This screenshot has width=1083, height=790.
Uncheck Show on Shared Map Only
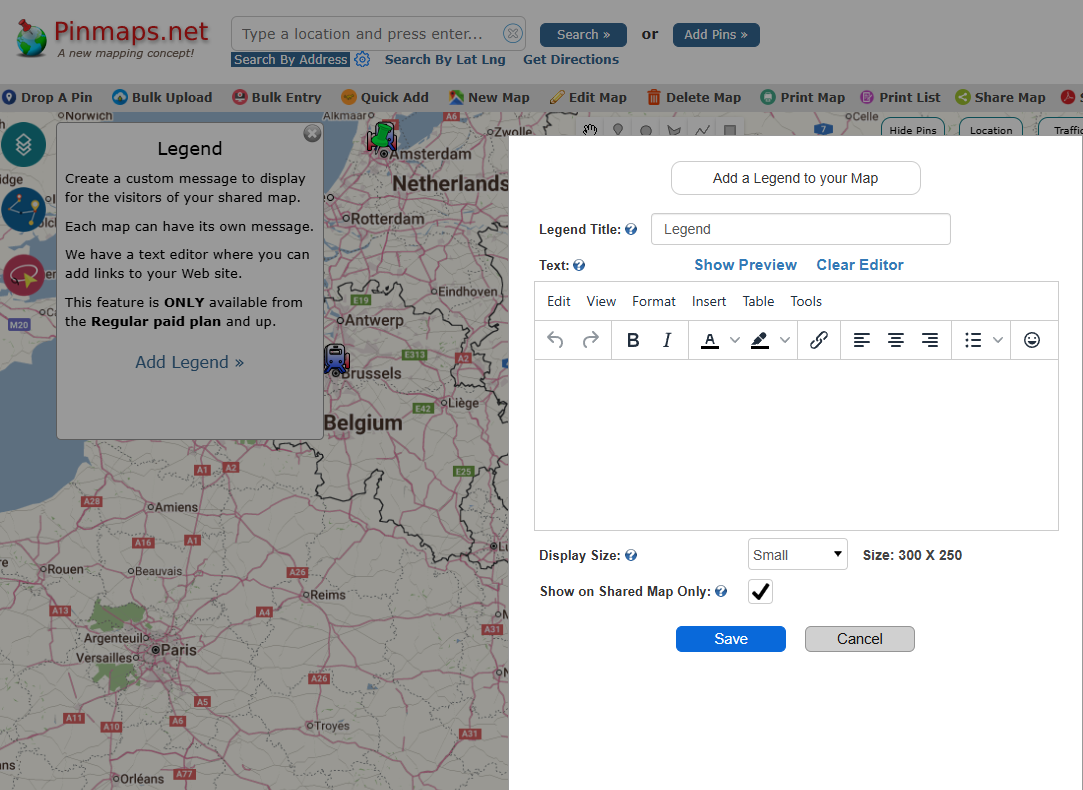(x=760, y=591)
